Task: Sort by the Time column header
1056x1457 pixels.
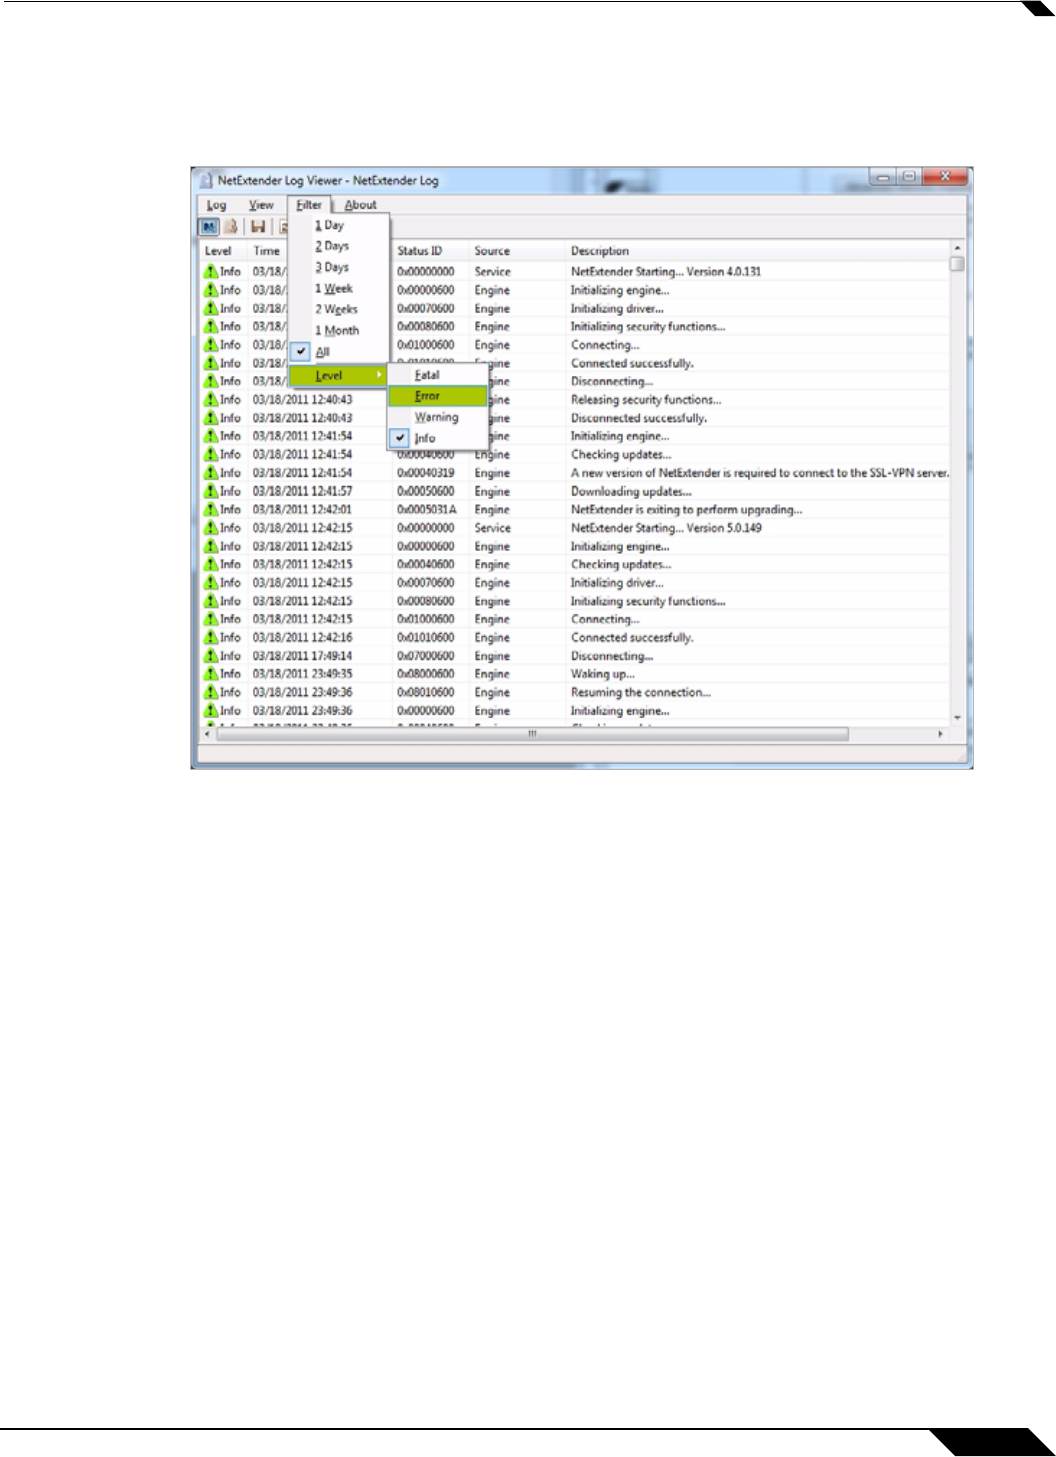Action: (x=268, y=251)
